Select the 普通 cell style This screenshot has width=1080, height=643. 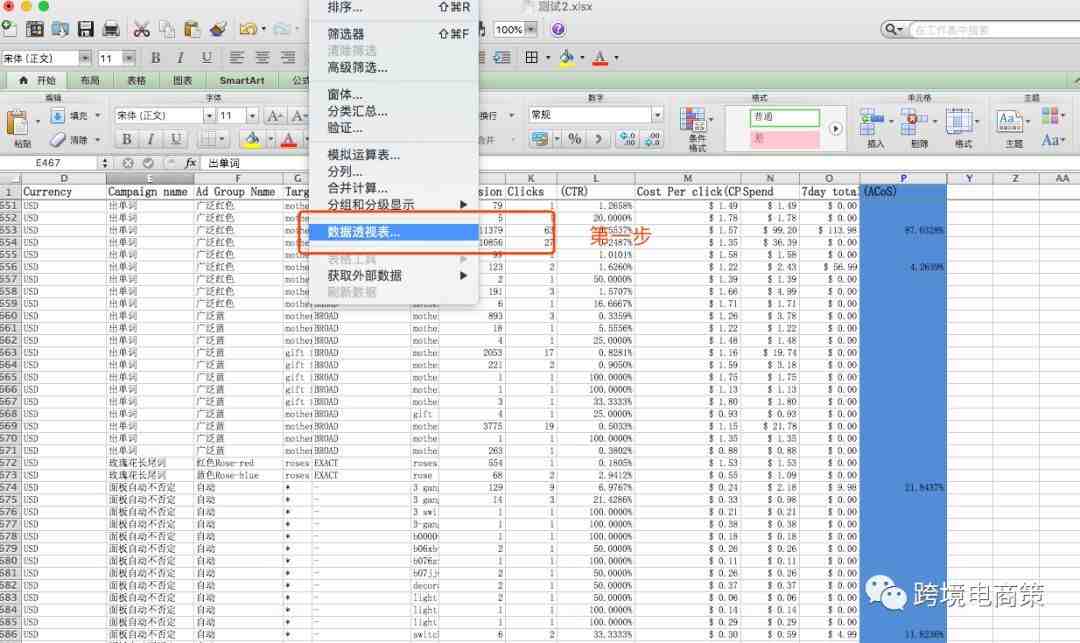(785, 117)
